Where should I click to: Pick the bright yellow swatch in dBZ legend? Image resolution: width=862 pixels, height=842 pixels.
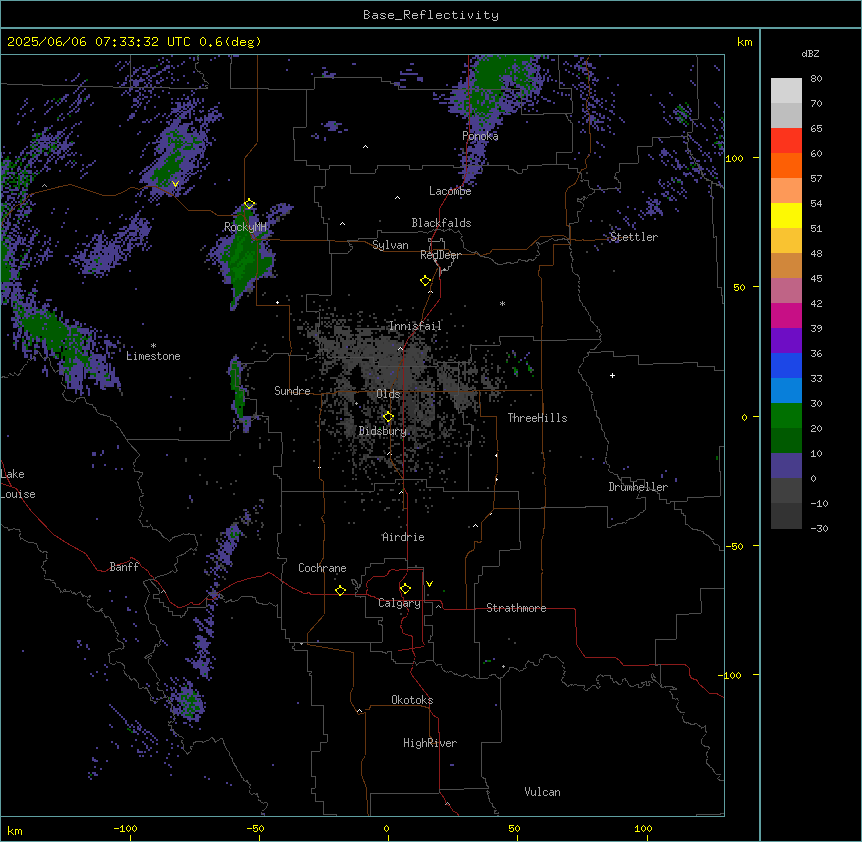coord(786,215)
